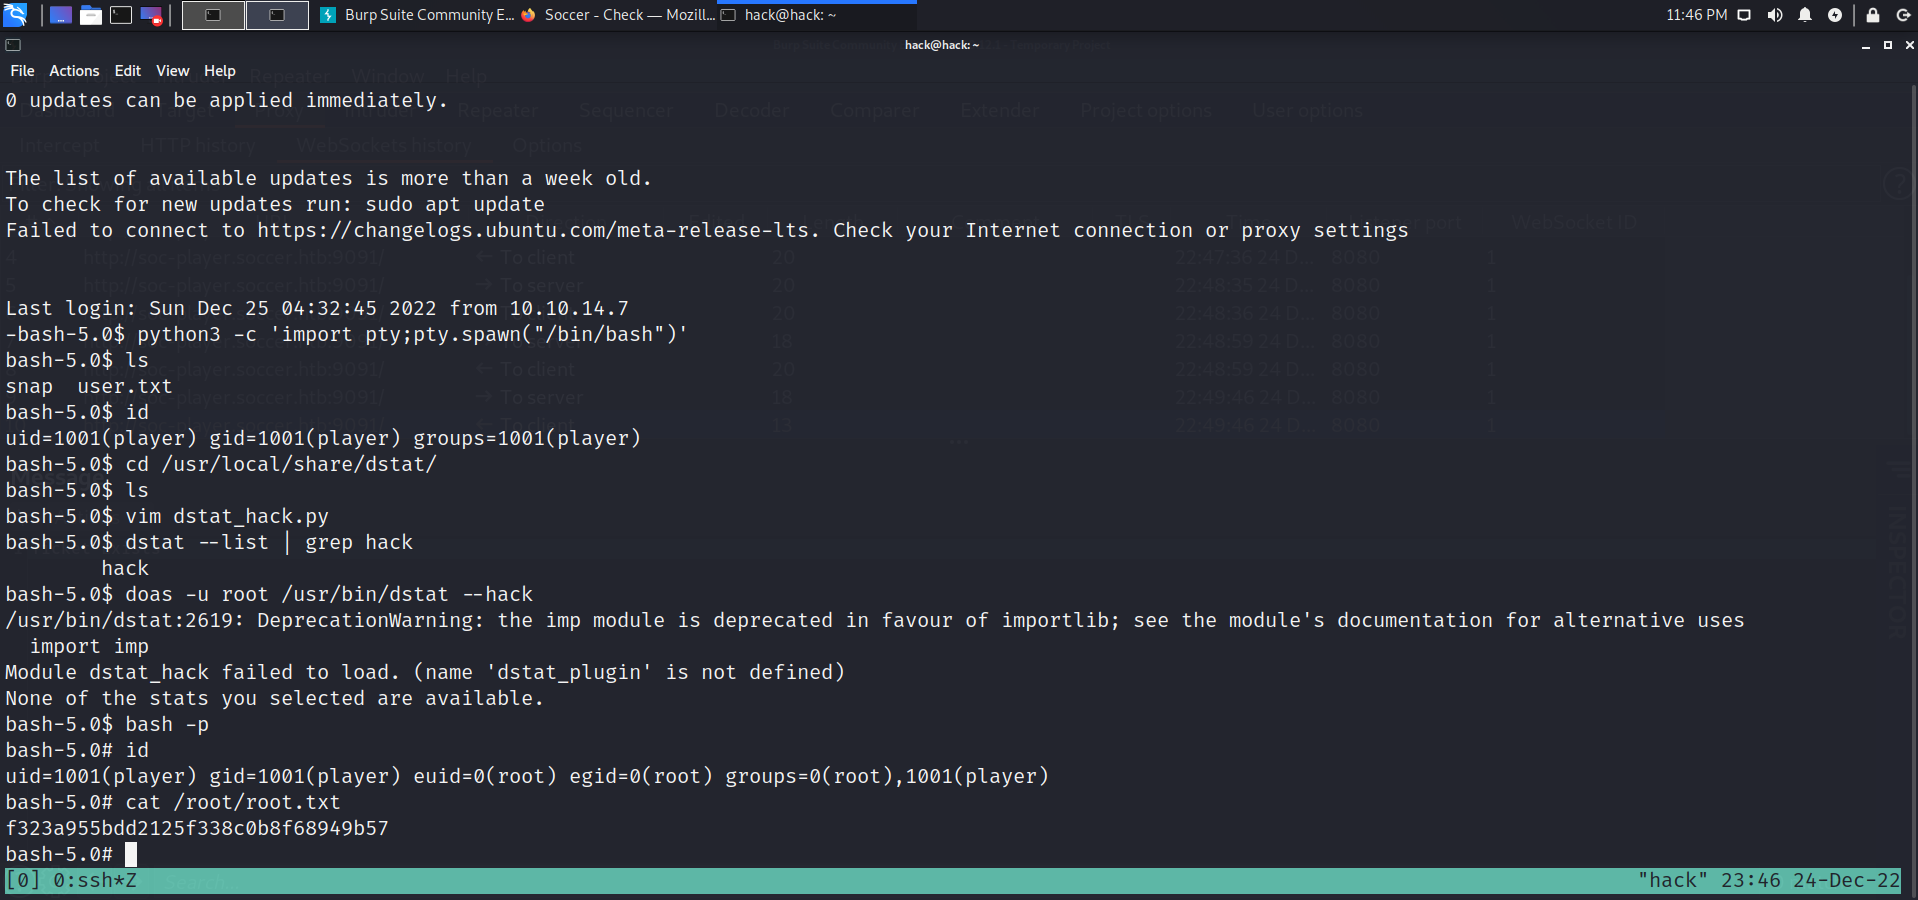Screen dimensions: 1918x900
Task: Open the Kali applications menu
Action: (x=15, y=15)
